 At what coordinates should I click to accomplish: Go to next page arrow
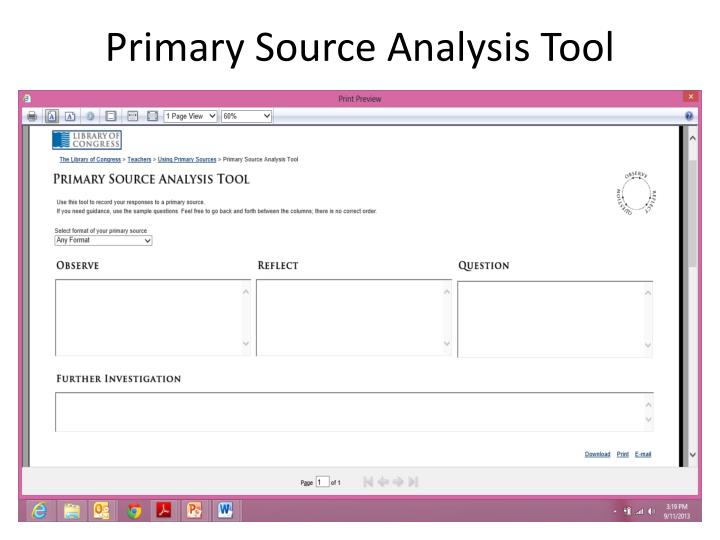(398, 482)
